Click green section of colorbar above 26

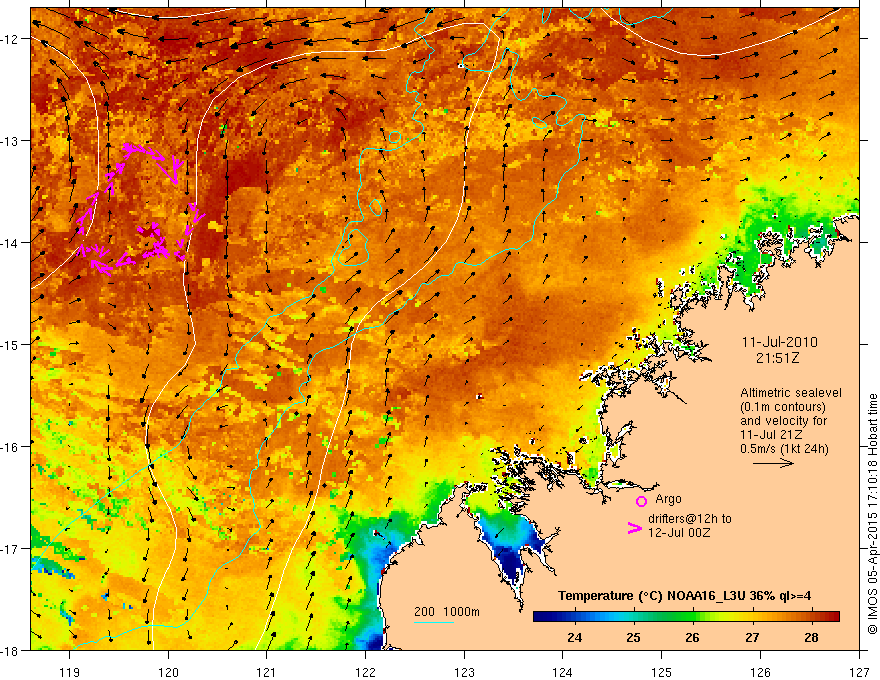click(x=693, y=617)
